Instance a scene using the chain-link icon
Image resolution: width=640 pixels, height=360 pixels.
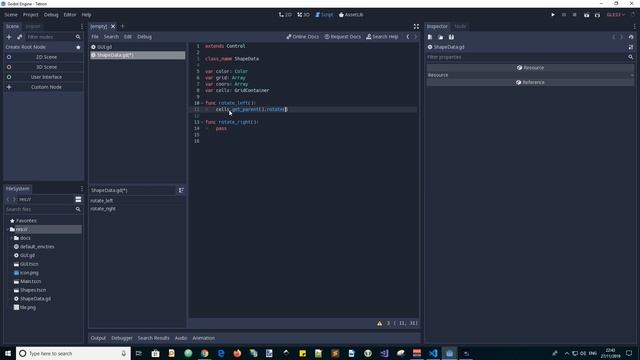19,37
